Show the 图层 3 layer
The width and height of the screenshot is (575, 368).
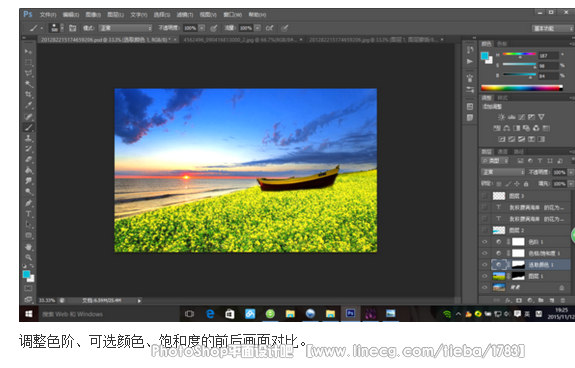click(484, 196)
